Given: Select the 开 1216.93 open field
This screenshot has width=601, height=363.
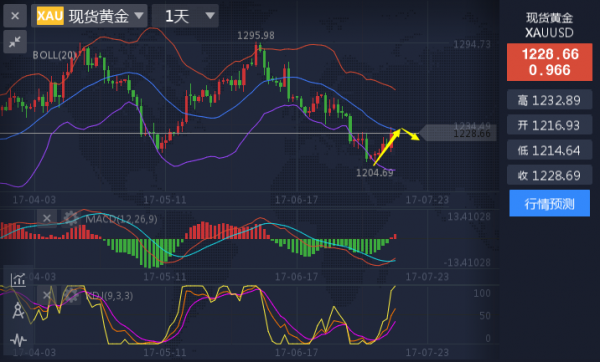Looking at the screenshot, I should [x=549, y=125].
